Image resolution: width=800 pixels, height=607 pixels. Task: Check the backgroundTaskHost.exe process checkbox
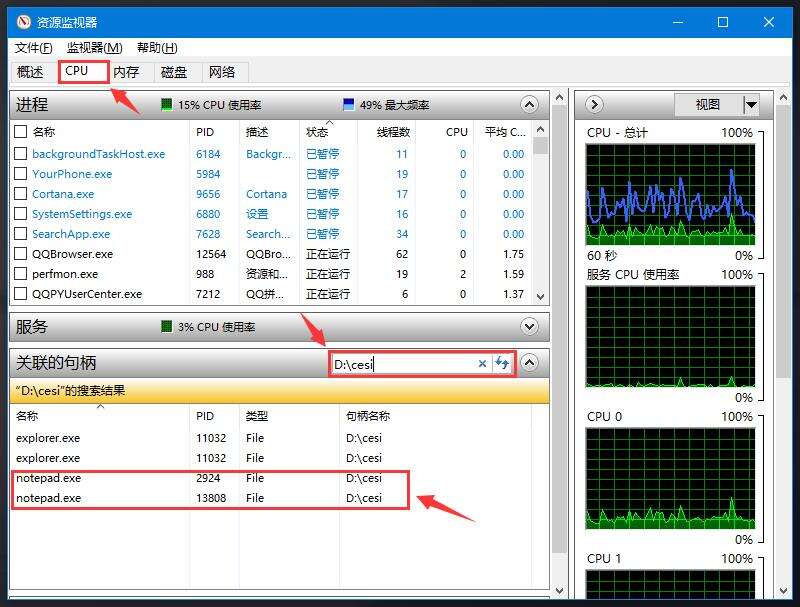coord(18,154)
